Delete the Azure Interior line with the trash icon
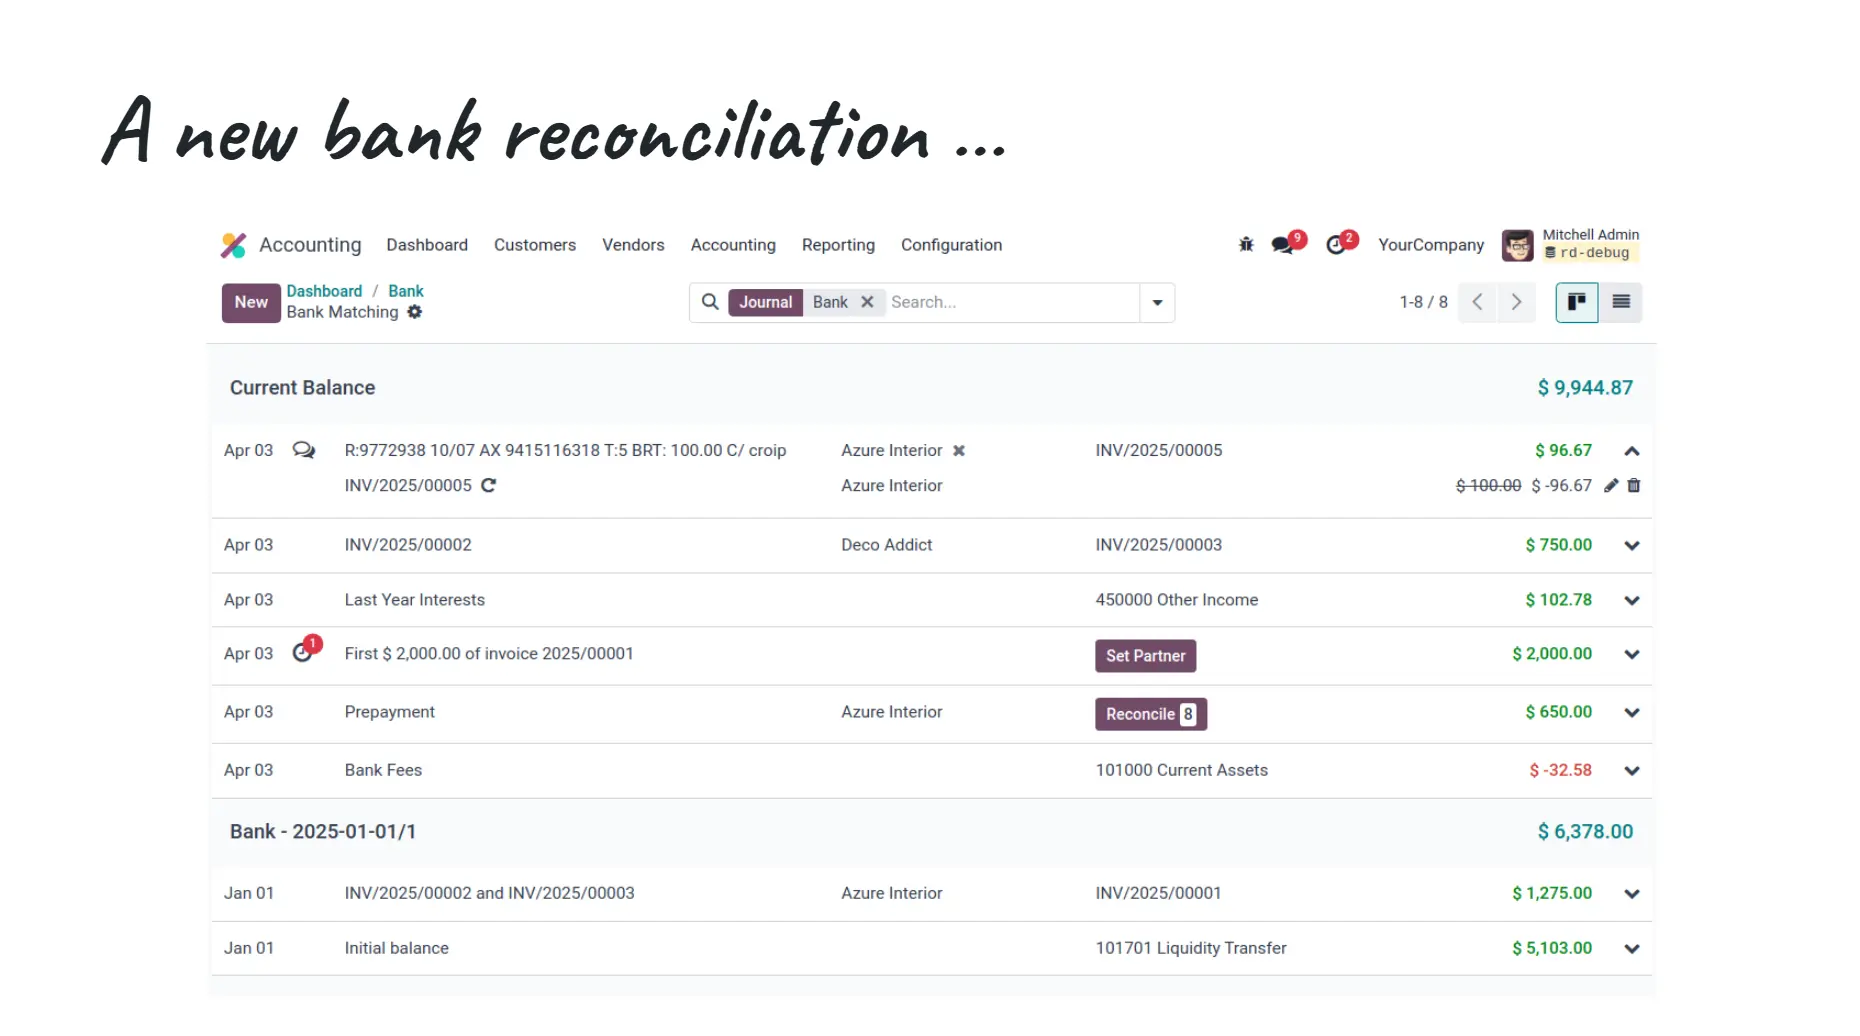This screenshot has height=1036, width=1860. point(1634,486)
